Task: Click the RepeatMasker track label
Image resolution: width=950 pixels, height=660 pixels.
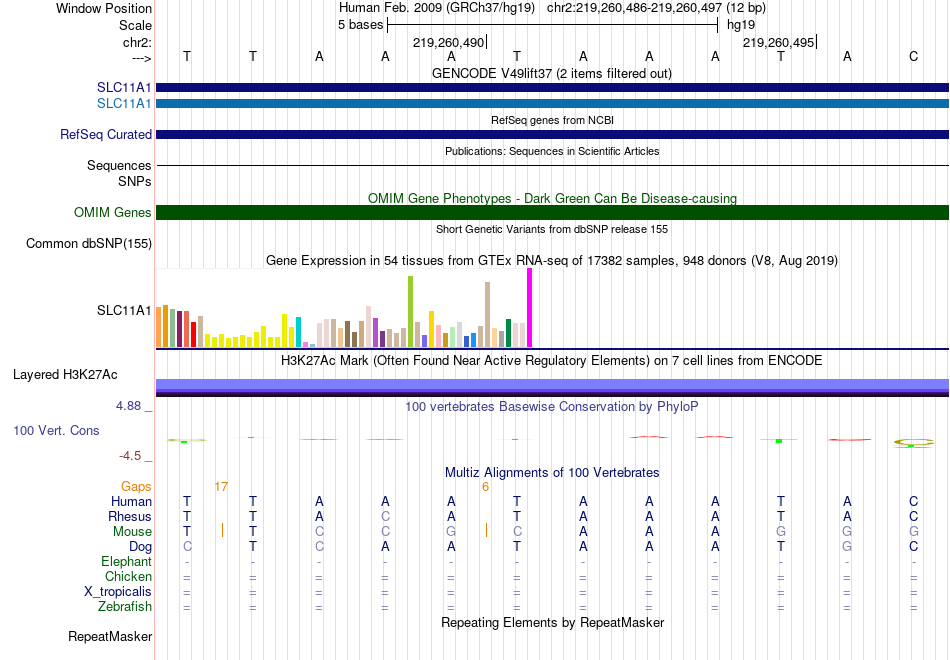Action: point(110,636)
